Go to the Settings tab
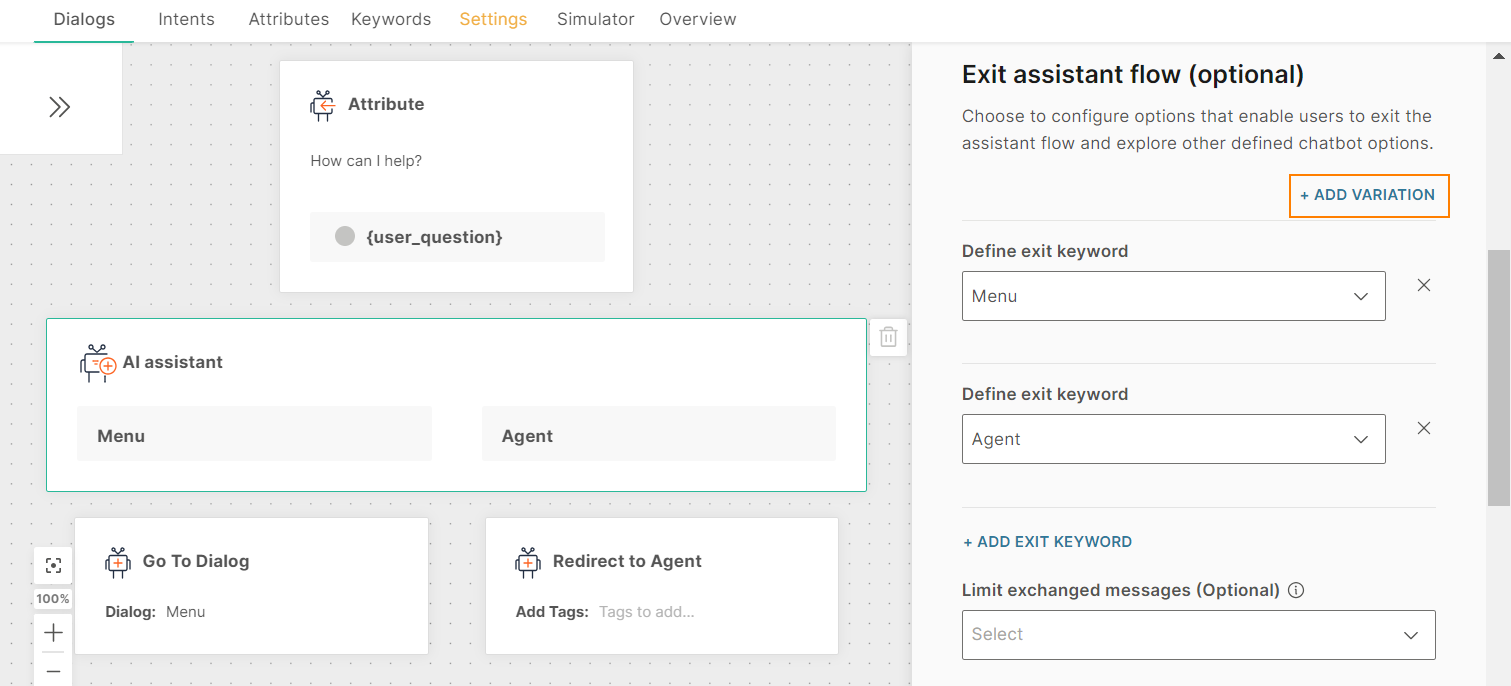 [493, 19]
